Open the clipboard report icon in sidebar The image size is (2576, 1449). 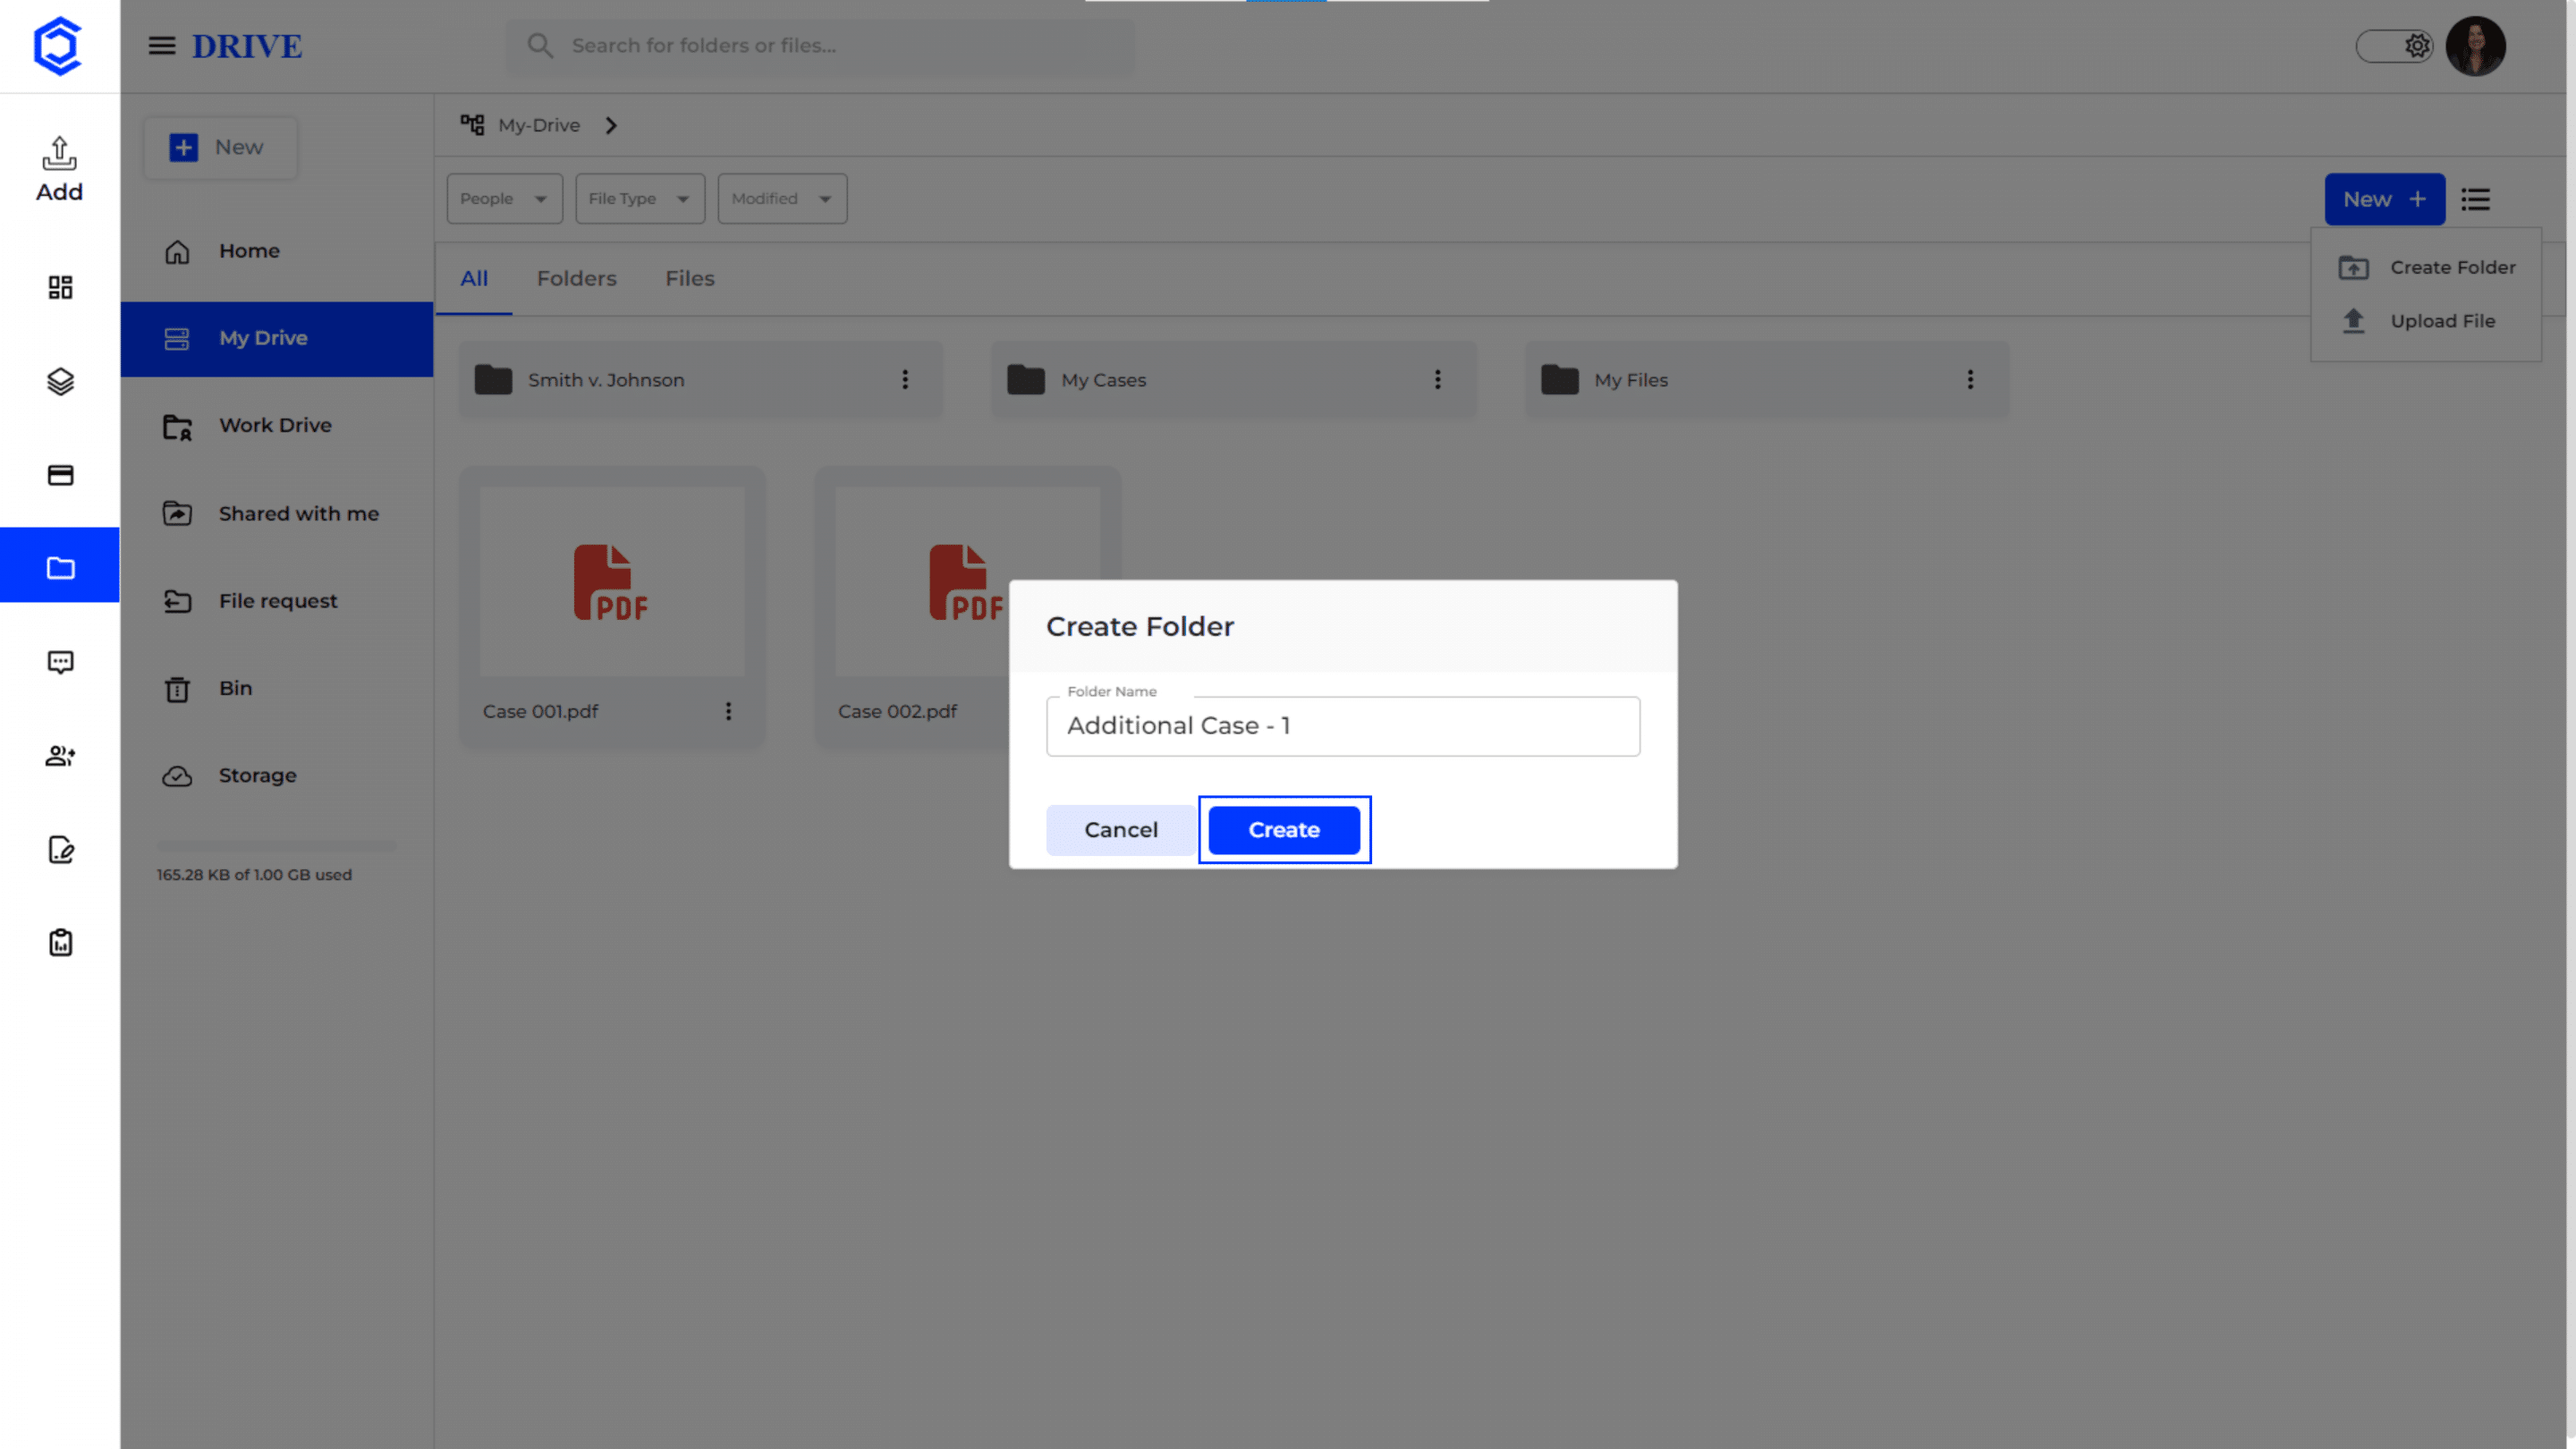[60, 943]
